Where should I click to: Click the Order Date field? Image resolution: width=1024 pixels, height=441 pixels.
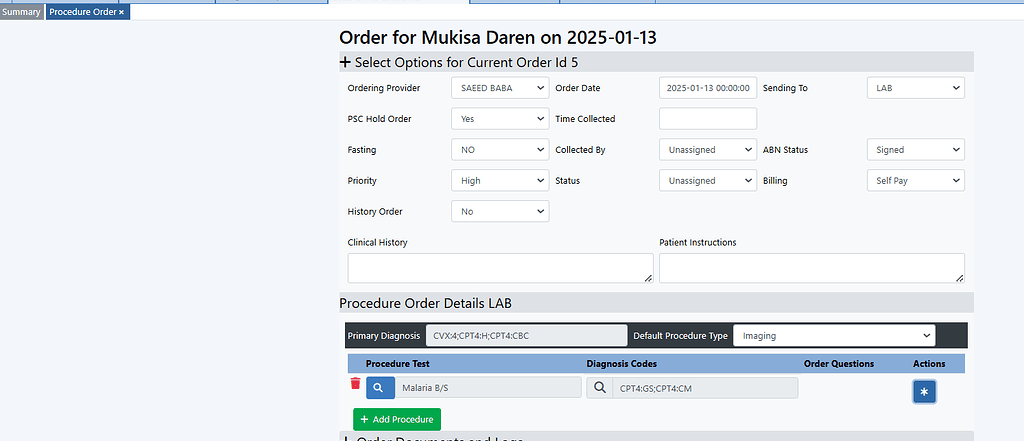[708, 88]
